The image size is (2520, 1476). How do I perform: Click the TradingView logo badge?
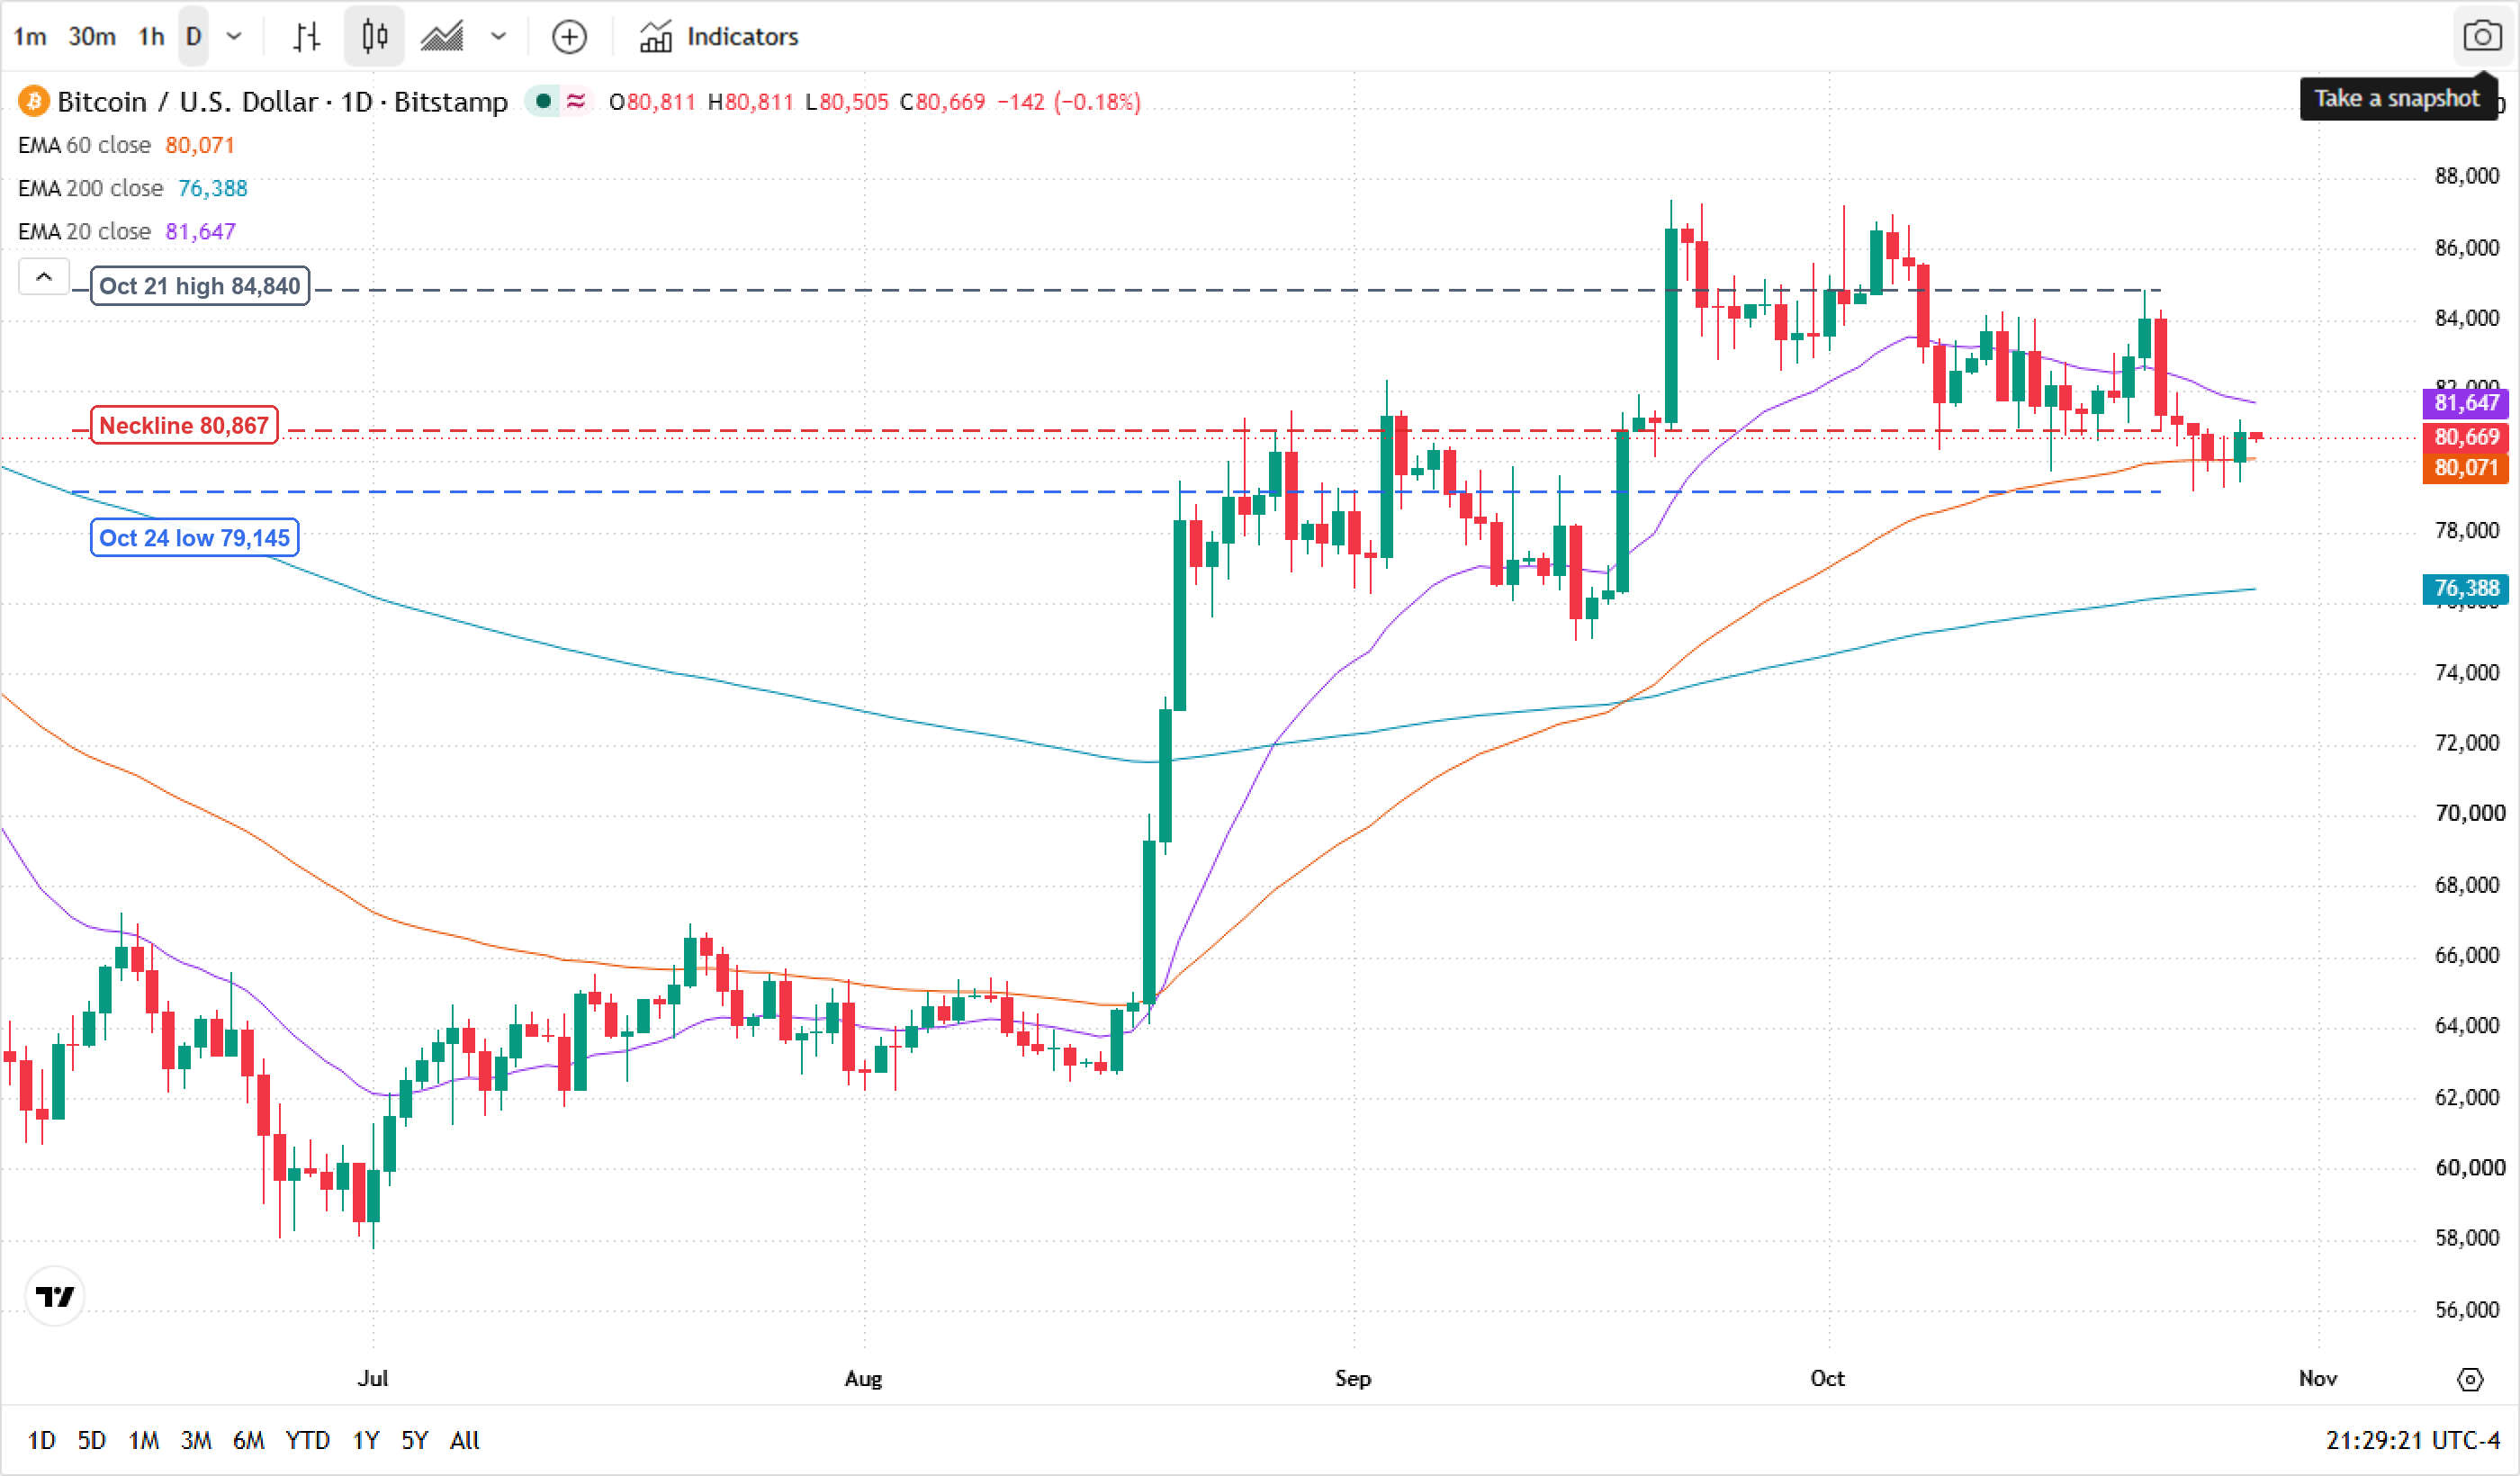coord(55,1296)
